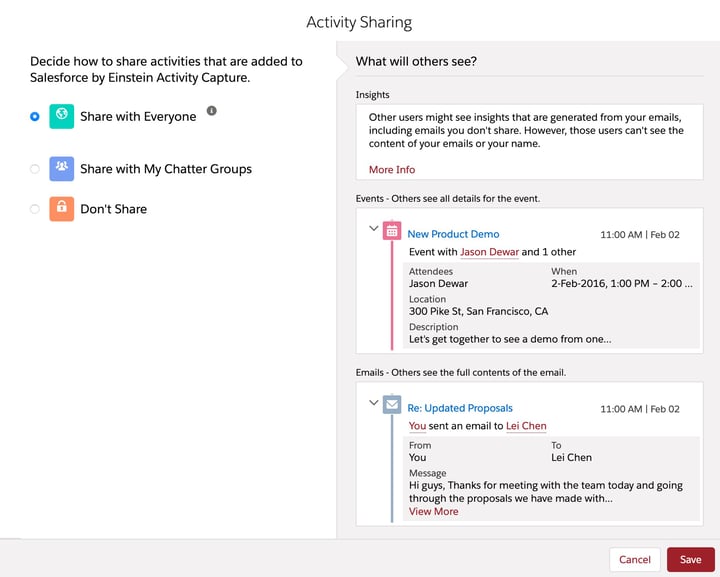
Task: Click View More under the email message
Action: point(433,511)
